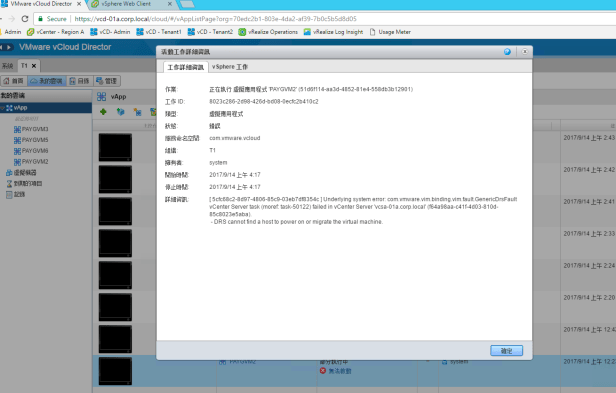Click console thumbnail in the 2:41 row

pos(115,211)
